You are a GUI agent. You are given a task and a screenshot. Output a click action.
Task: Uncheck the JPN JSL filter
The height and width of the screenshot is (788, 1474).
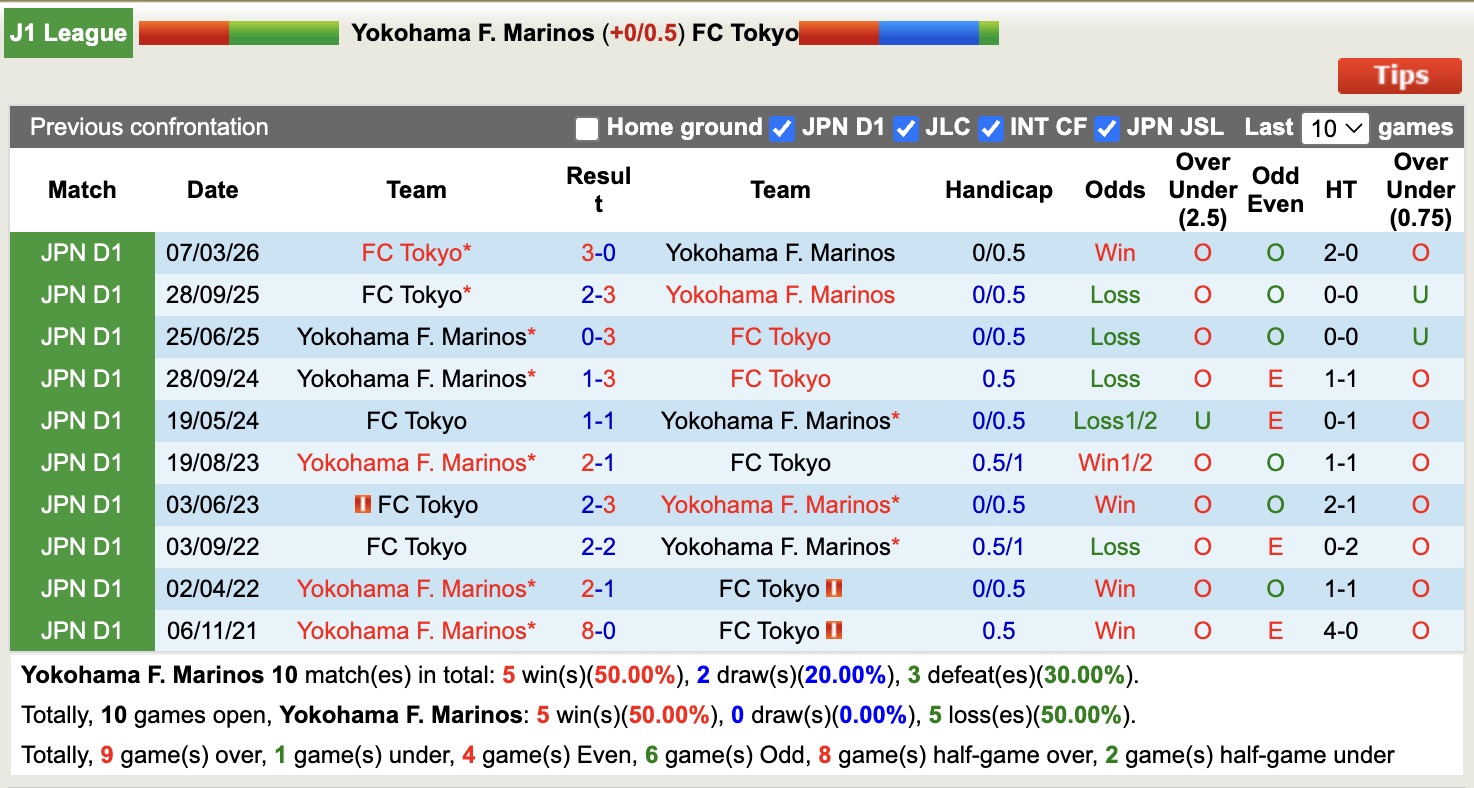click(1107, 128)
